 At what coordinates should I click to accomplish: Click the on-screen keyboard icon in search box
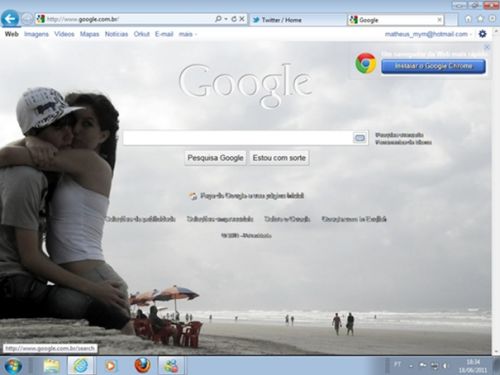click(360, 138)
